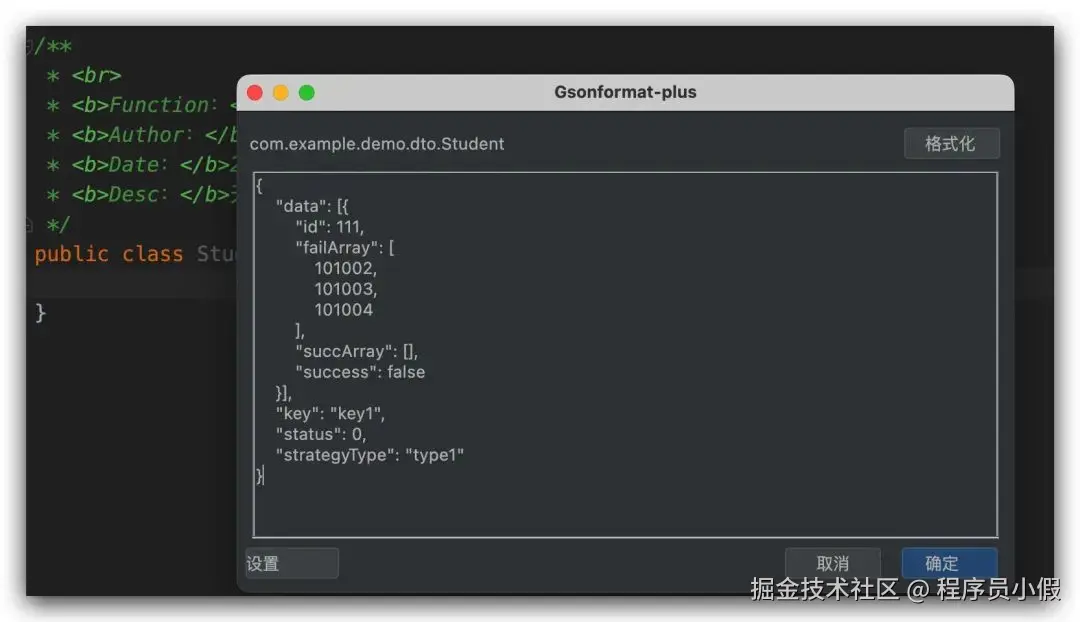Close the Gsonformat-plus dialog with red button
1080x622 pixels.
(255, 92)
